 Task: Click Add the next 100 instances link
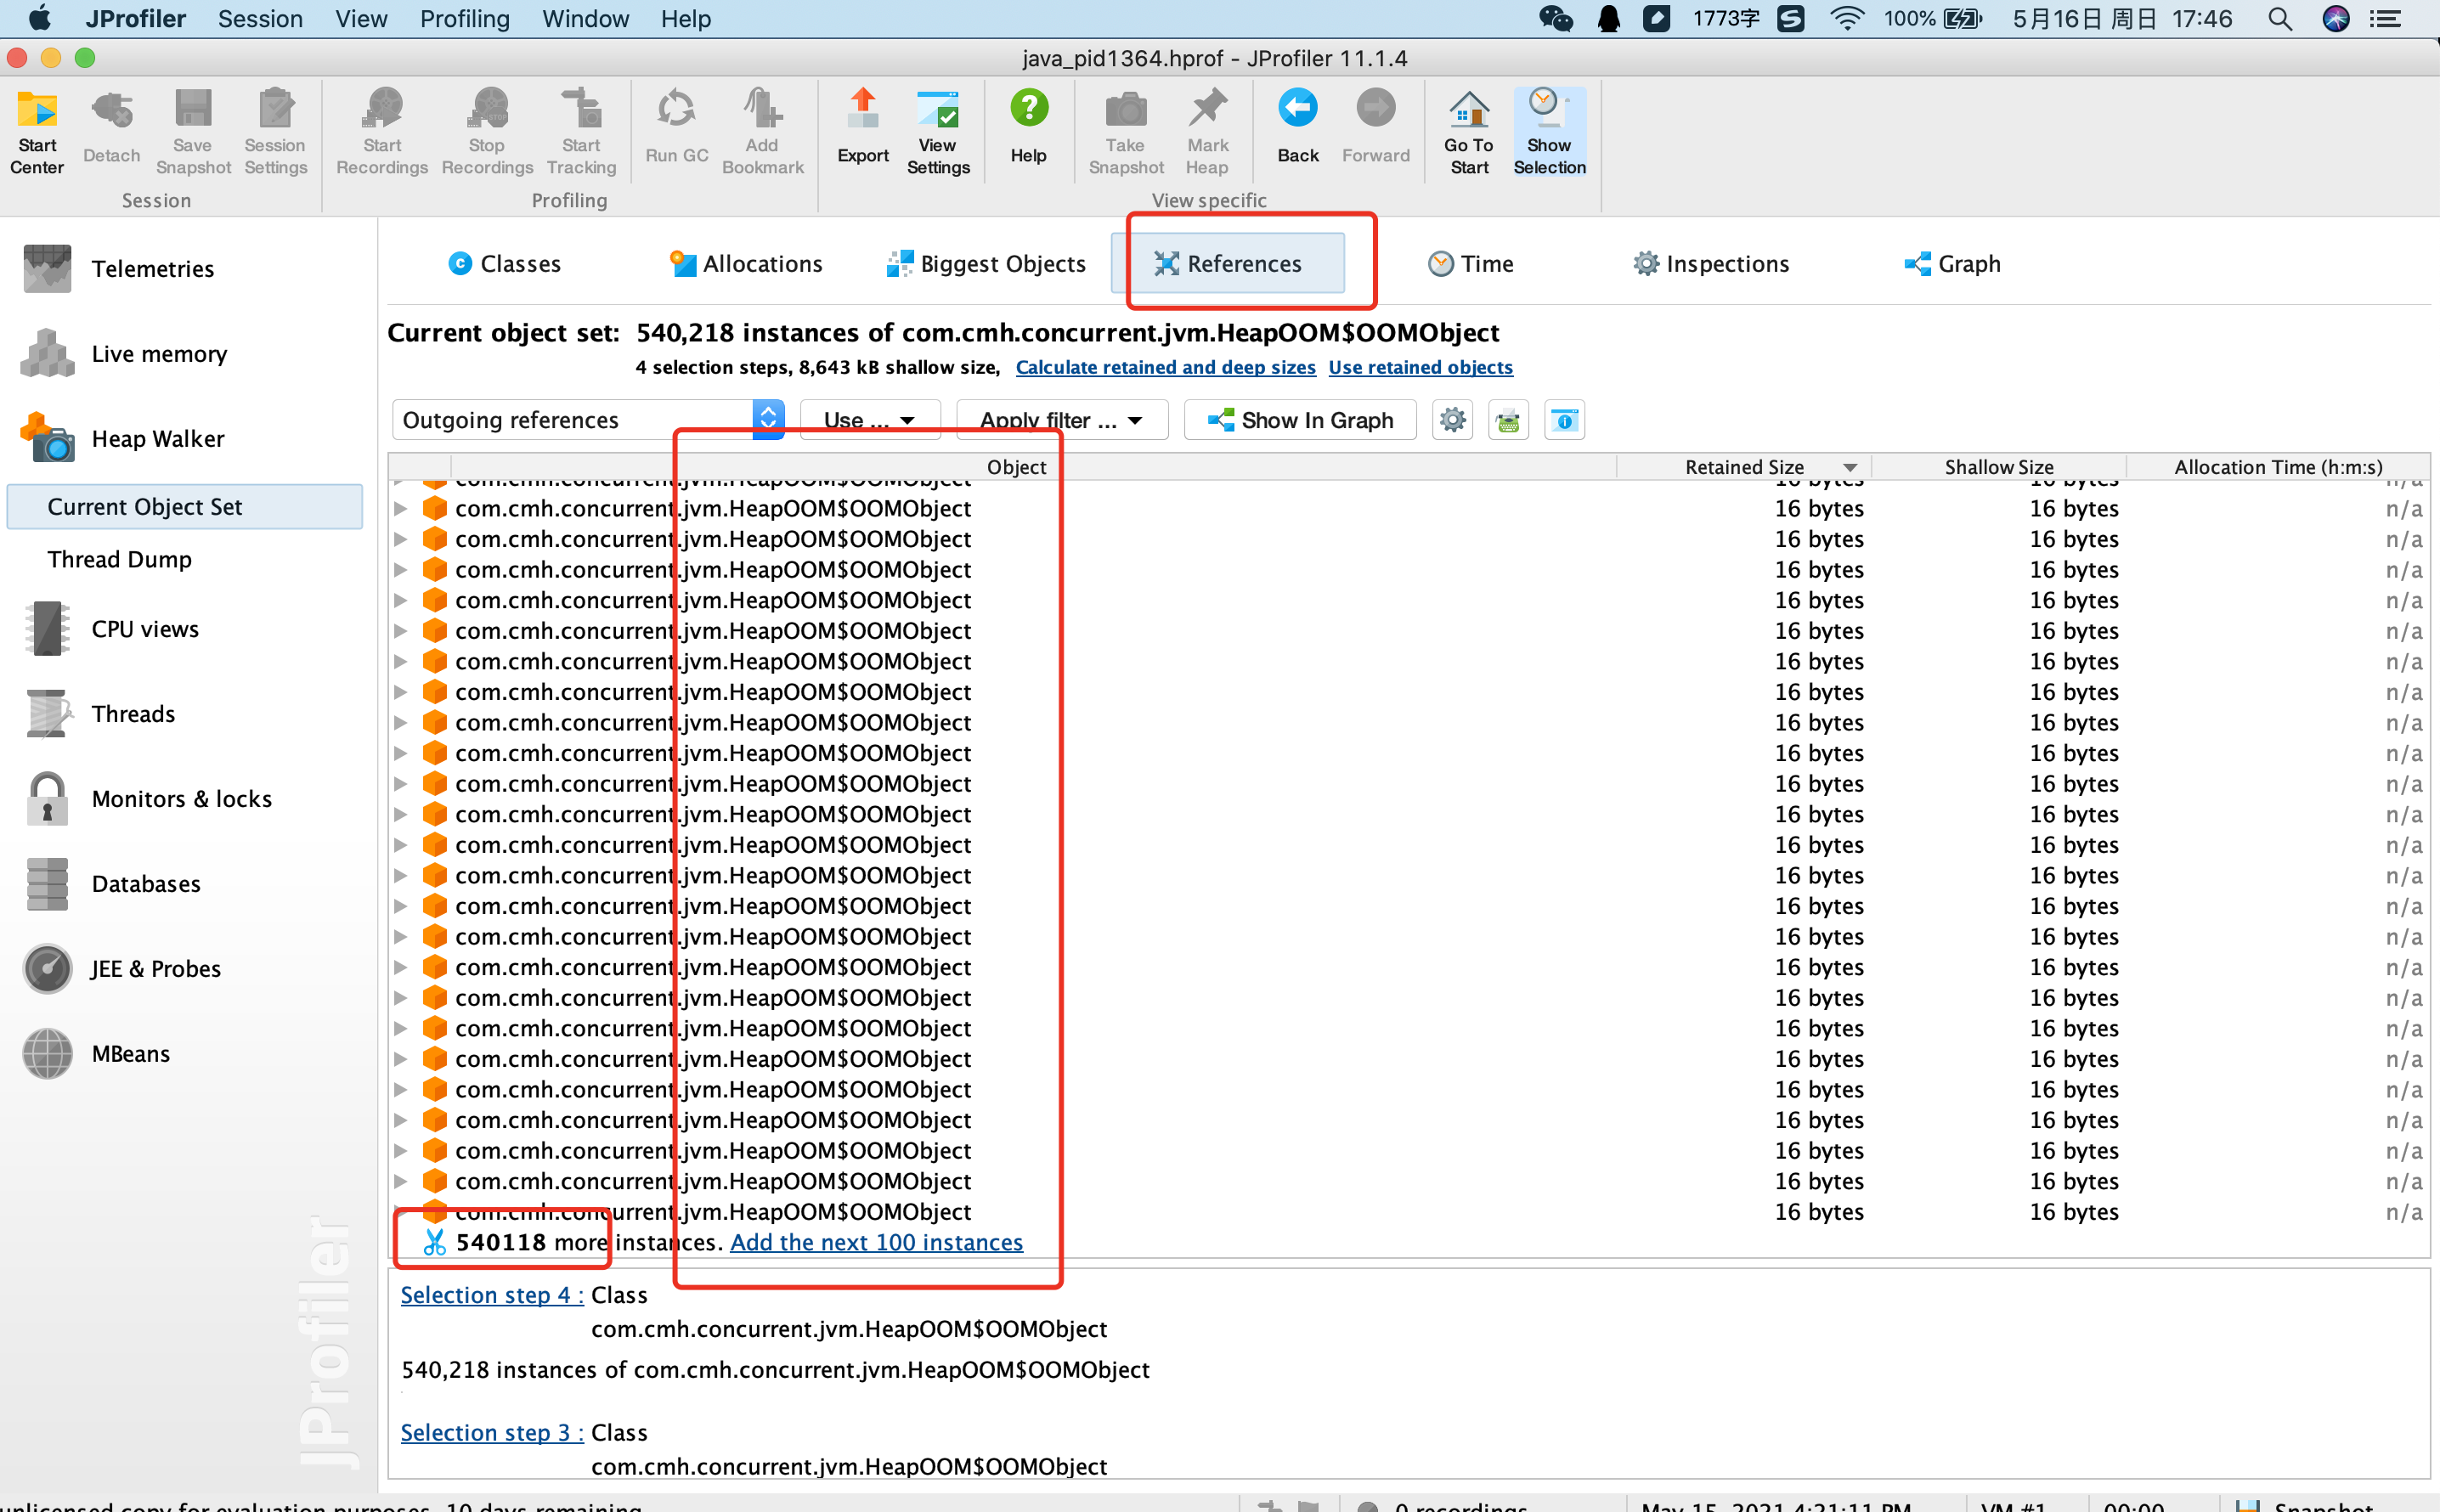click(876, 1242)
